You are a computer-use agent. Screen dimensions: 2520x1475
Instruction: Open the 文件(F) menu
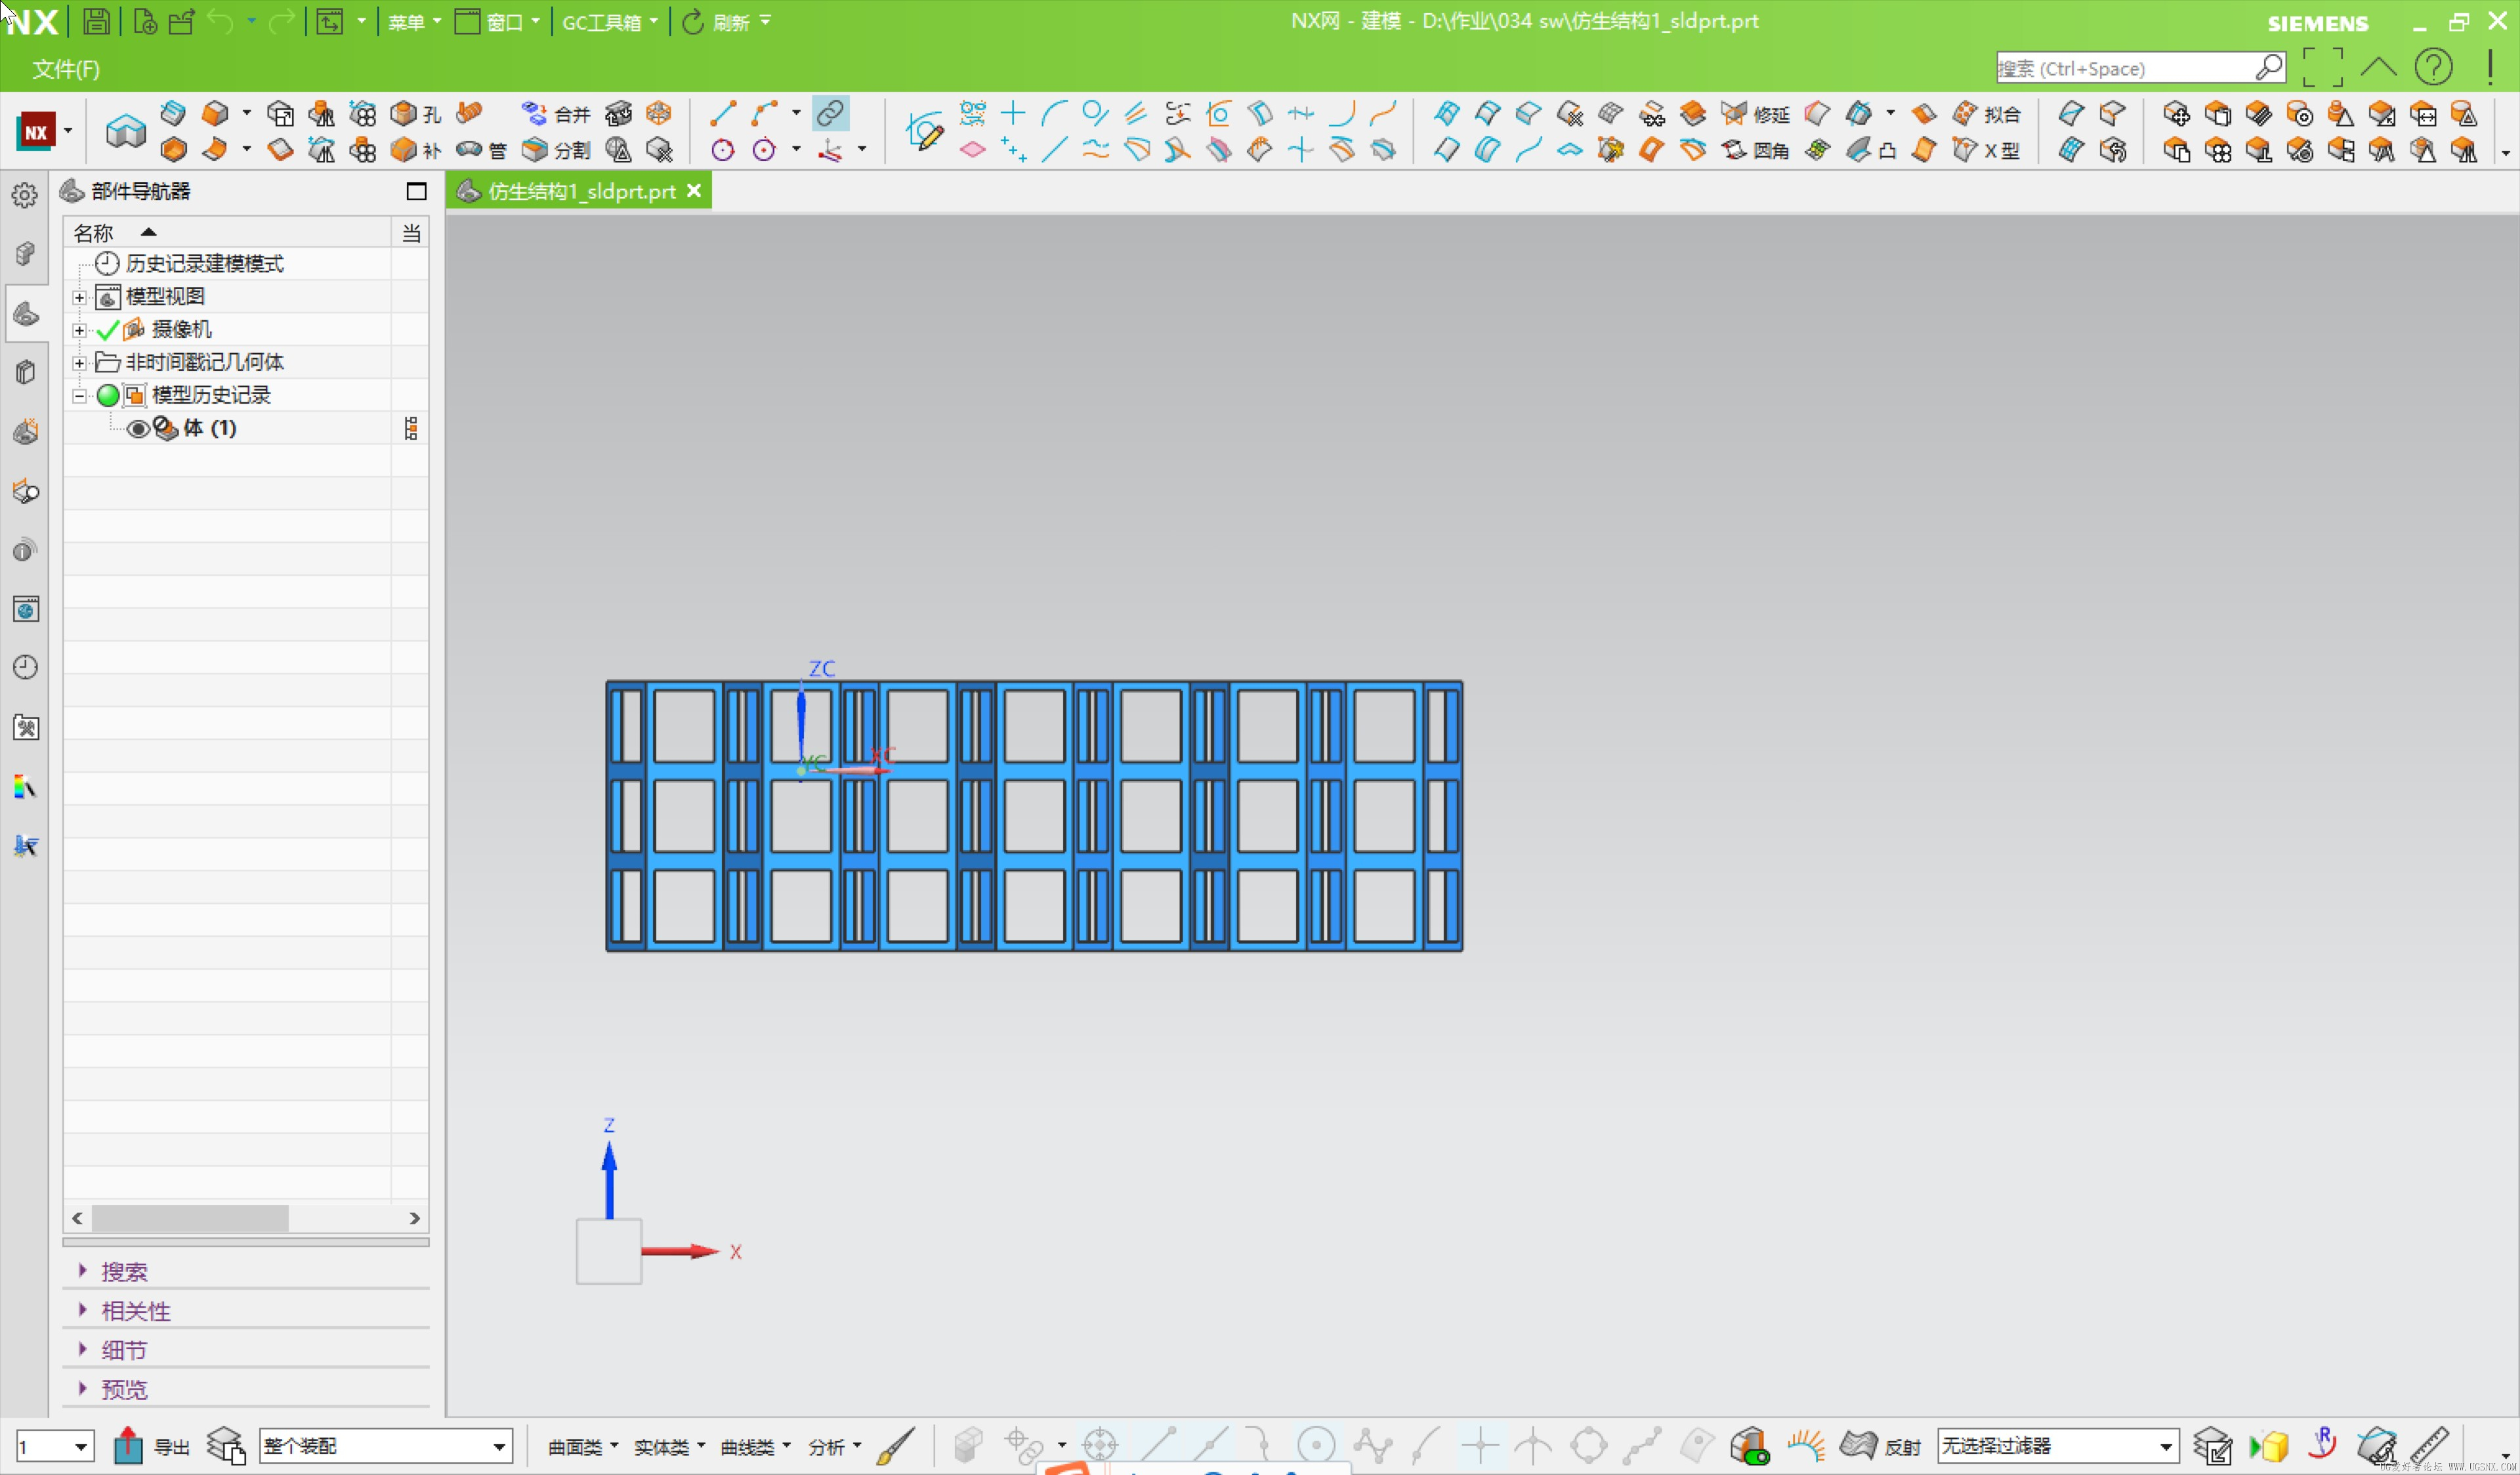[66, 69]
